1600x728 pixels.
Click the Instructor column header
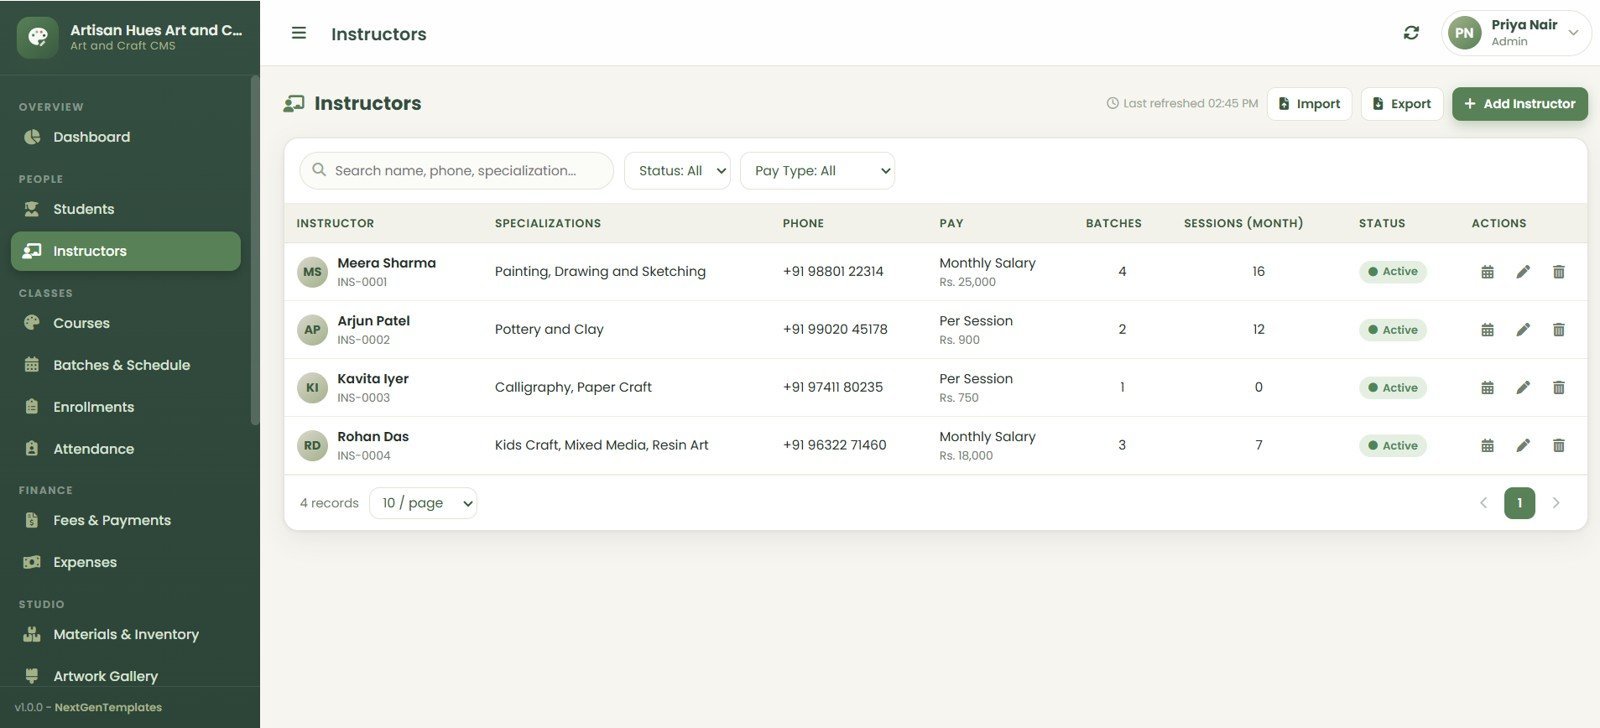(x=335, y=223)
